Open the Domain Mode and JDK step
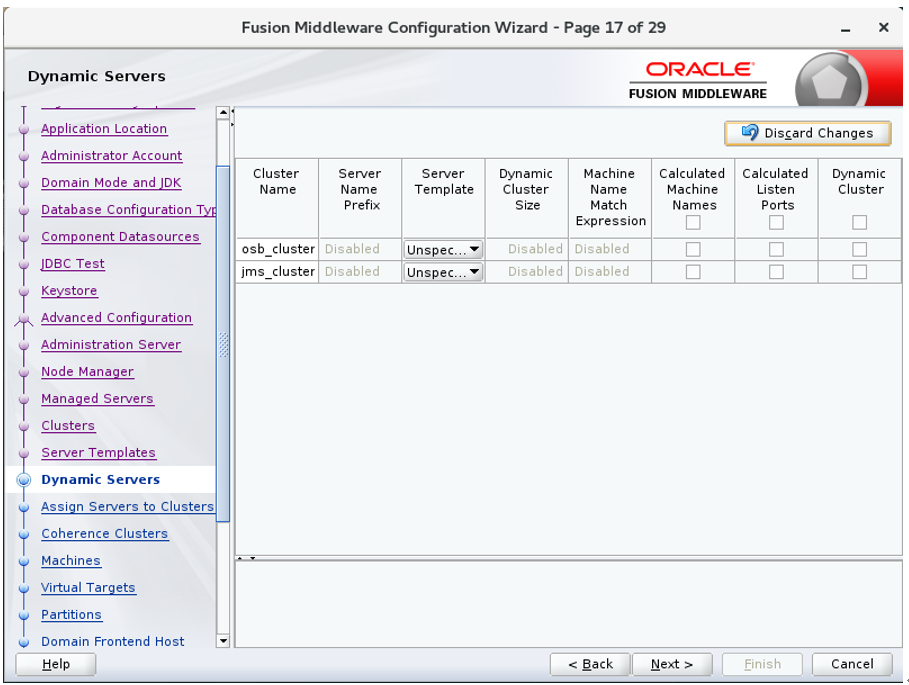The height and width of the screenshot is (685, 909). coord(111,183)
